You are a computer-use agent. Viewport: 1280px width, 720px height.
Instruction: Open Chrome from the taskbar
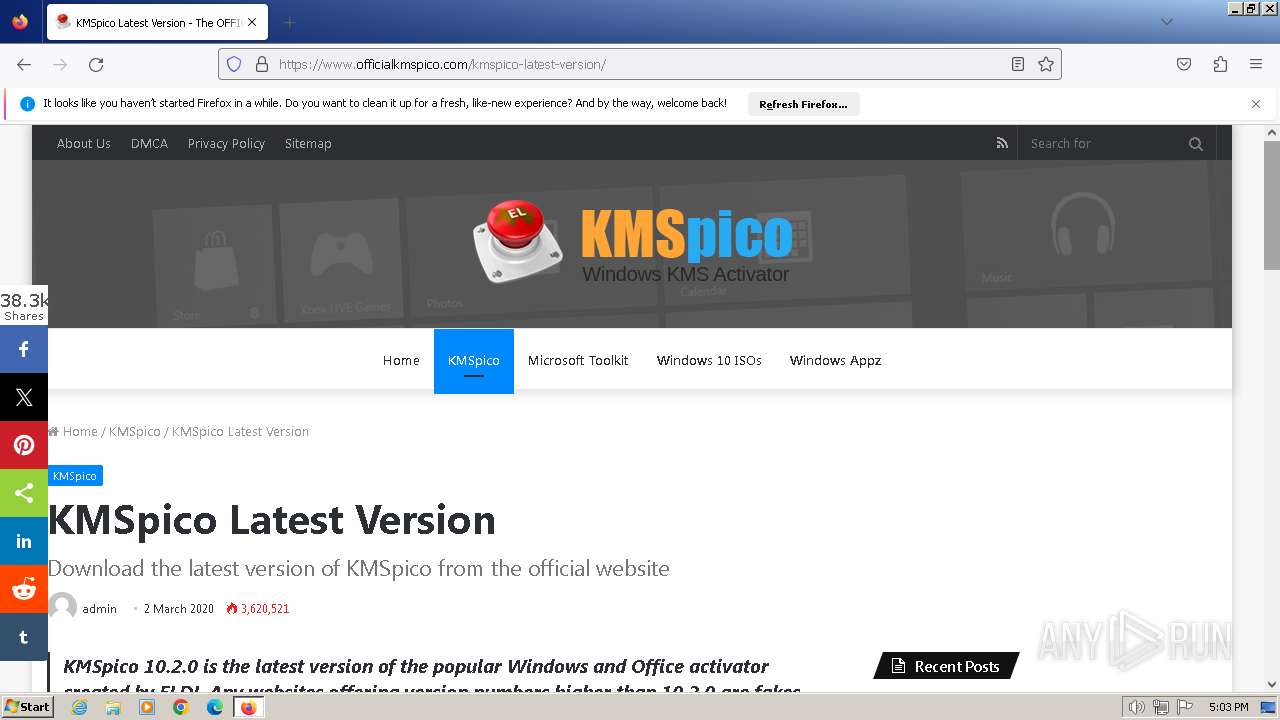[180, 707]
